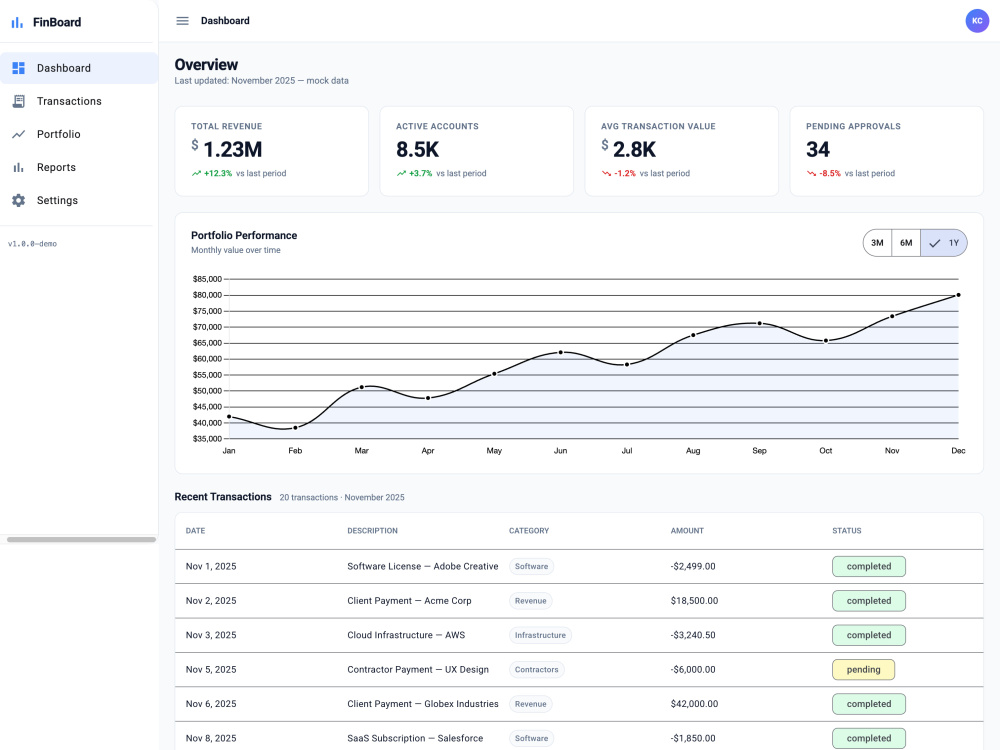Click the Avg Transaction Value downward trend arrow

click(607, 173)
